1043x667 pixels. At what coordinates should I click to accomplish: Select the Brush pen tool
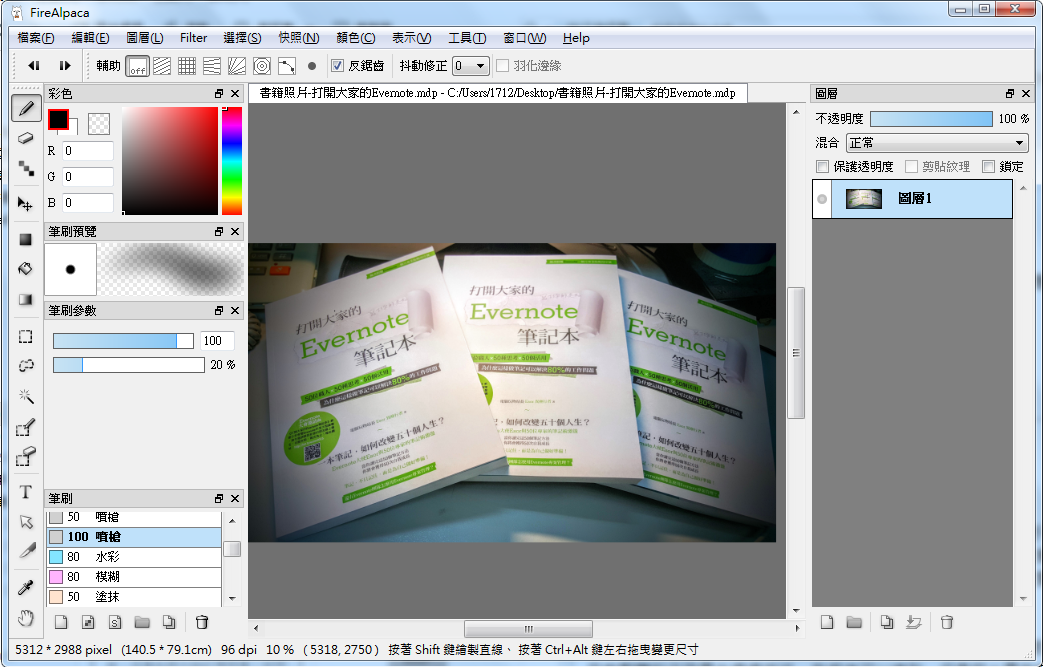tap(26, 108)
